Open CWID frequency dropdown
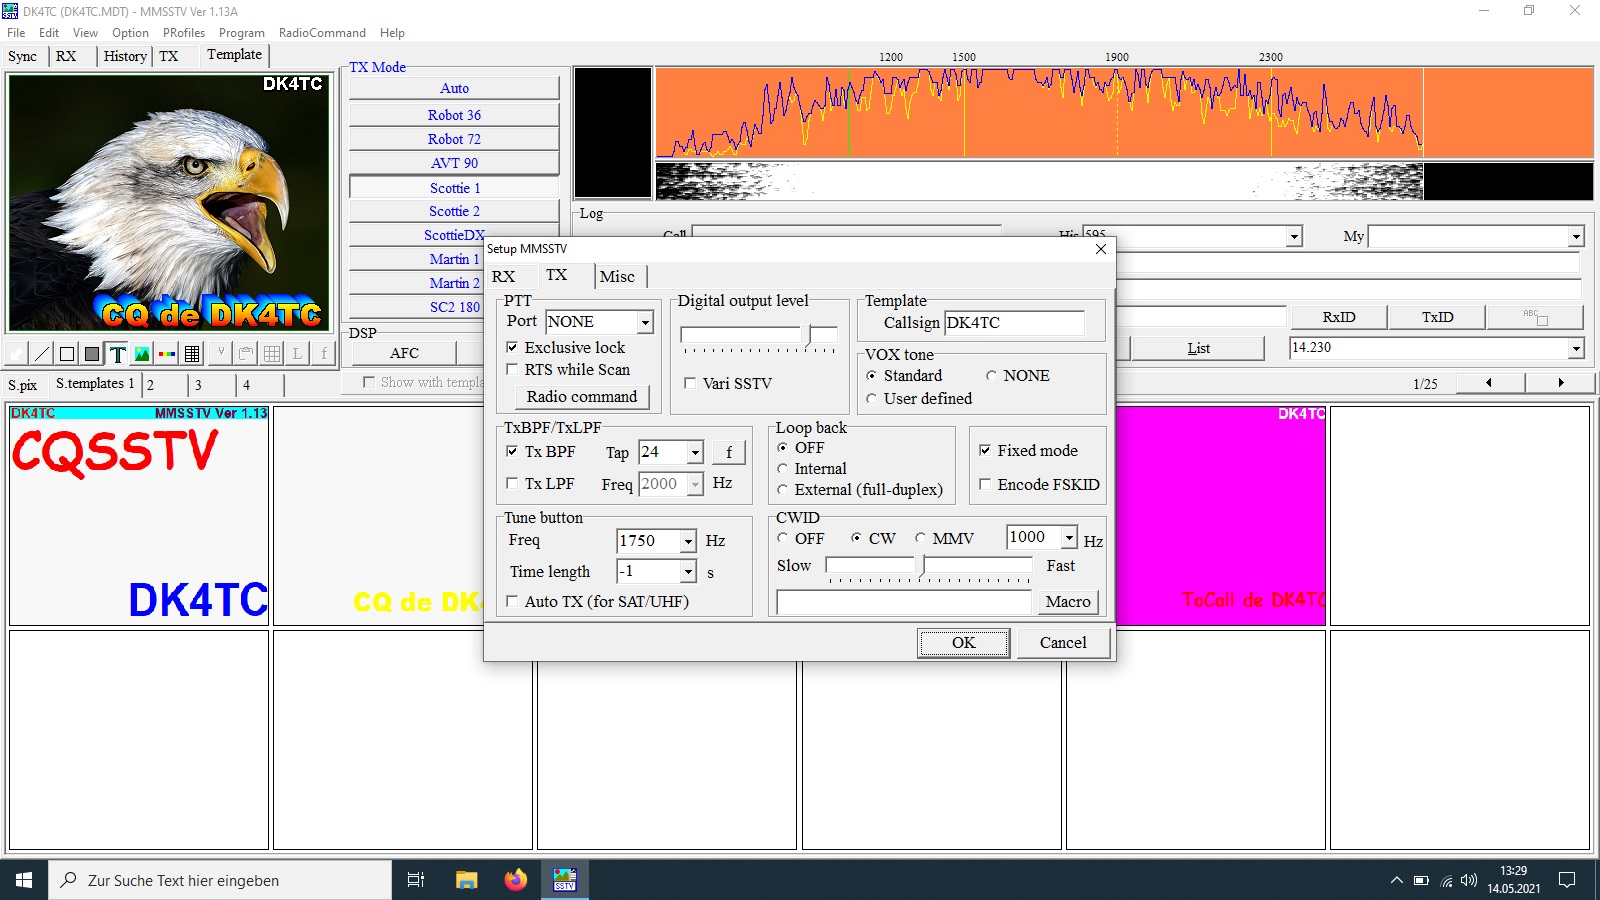Screen dimensions: 1600x900 click(x=1069, y=537)
